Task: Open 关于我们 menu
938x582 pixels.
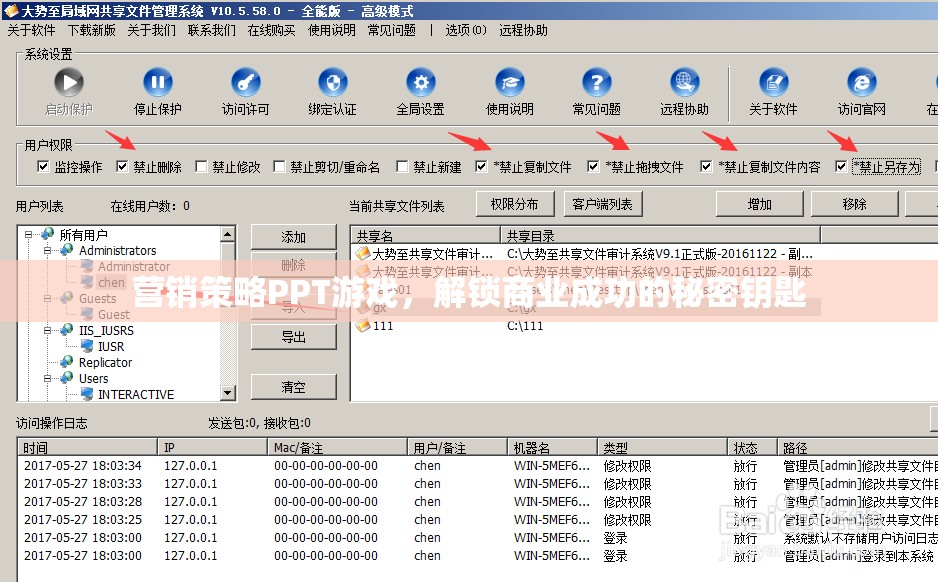Action: pos(151,30)
